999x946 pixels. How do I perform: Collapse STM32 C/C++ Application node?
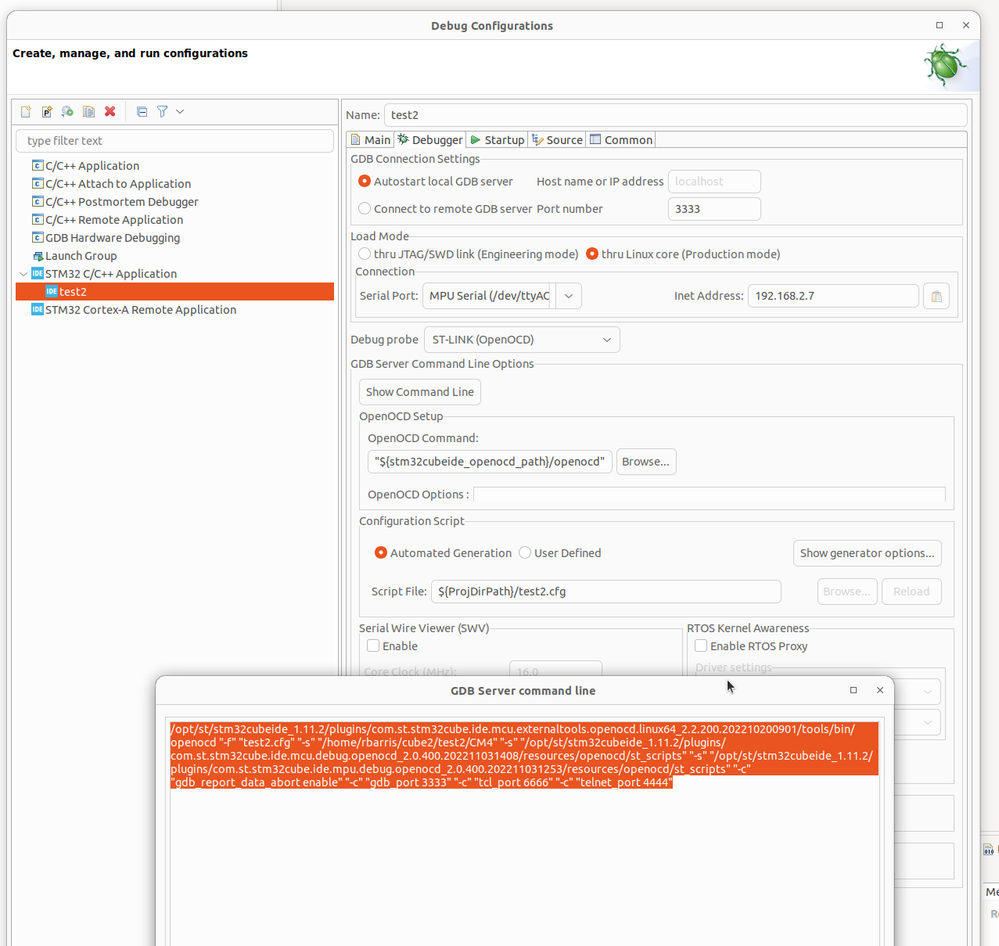(x=24, y=274)
